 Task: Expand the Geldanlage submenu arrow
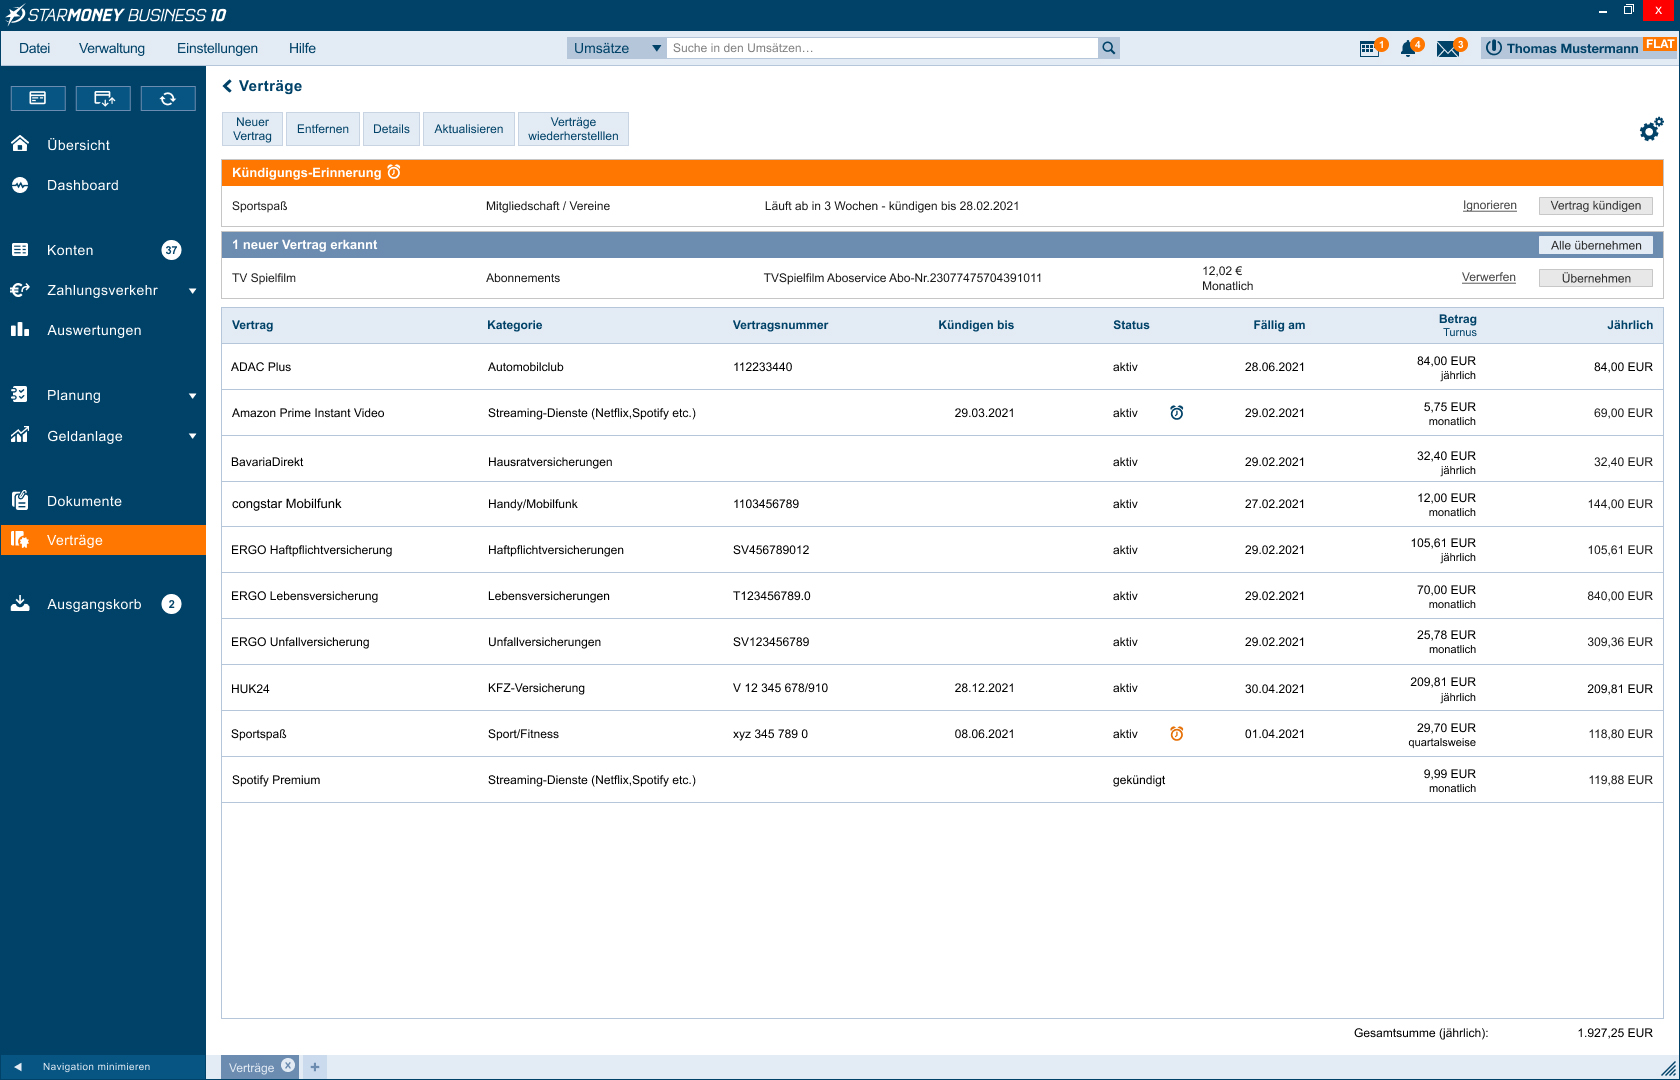[193, 436]
